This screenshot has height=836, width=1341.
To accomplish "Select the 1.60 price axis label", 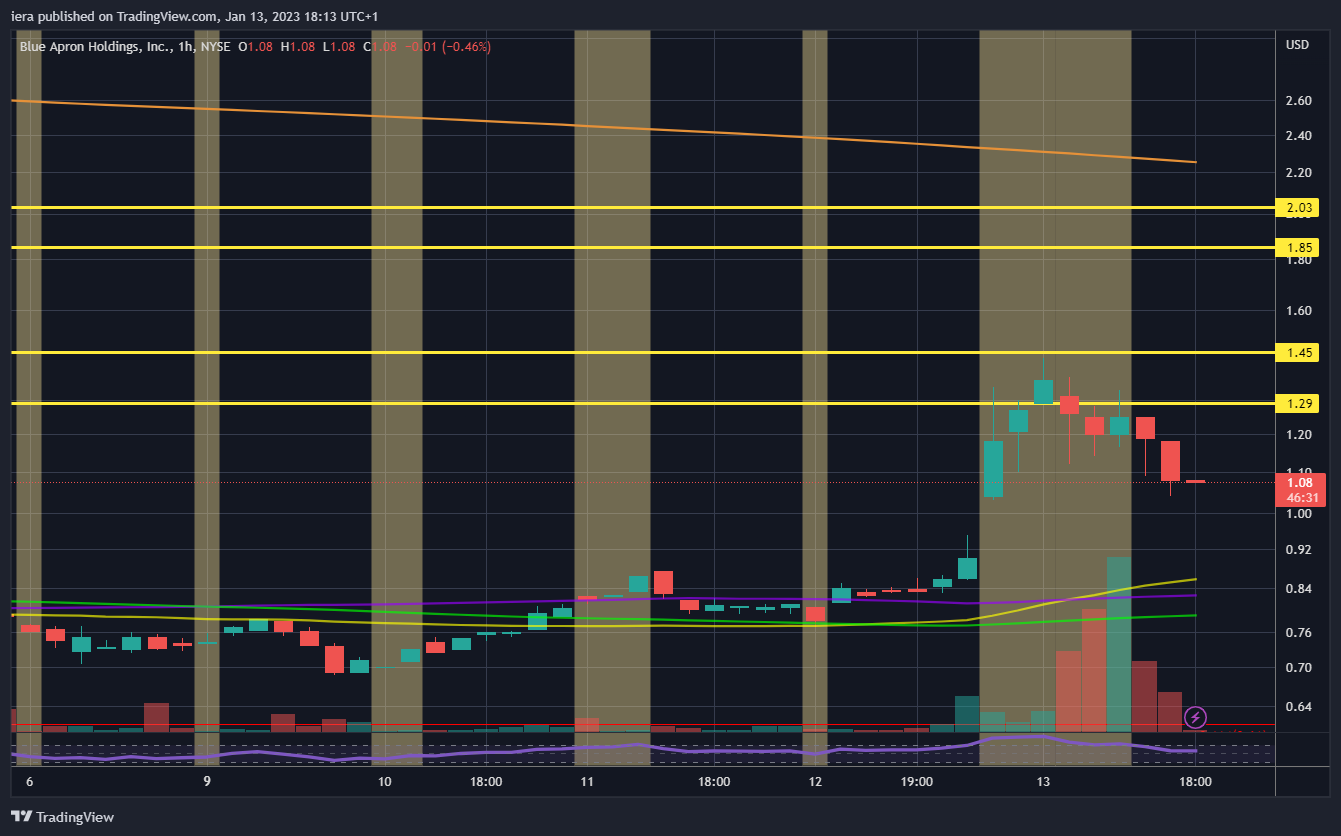I will [1298, 311].
